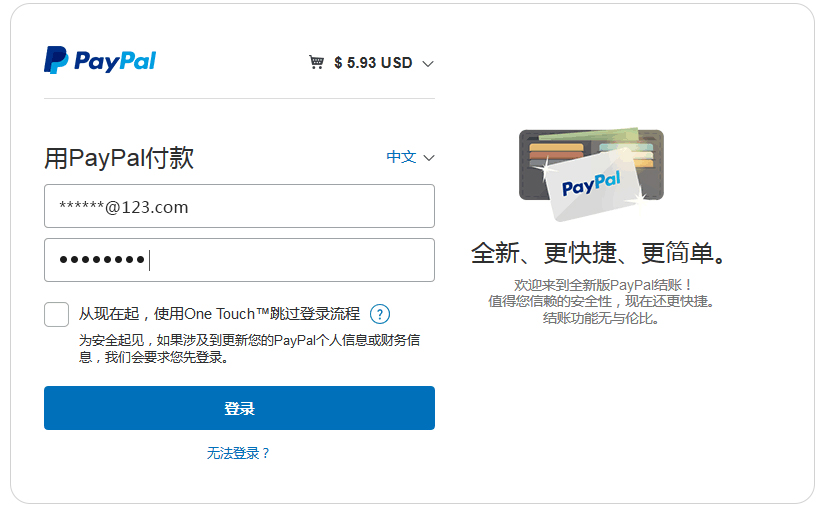821x512 pixels.
Task: Open the 中文 language selector
Action: (402, 157)
